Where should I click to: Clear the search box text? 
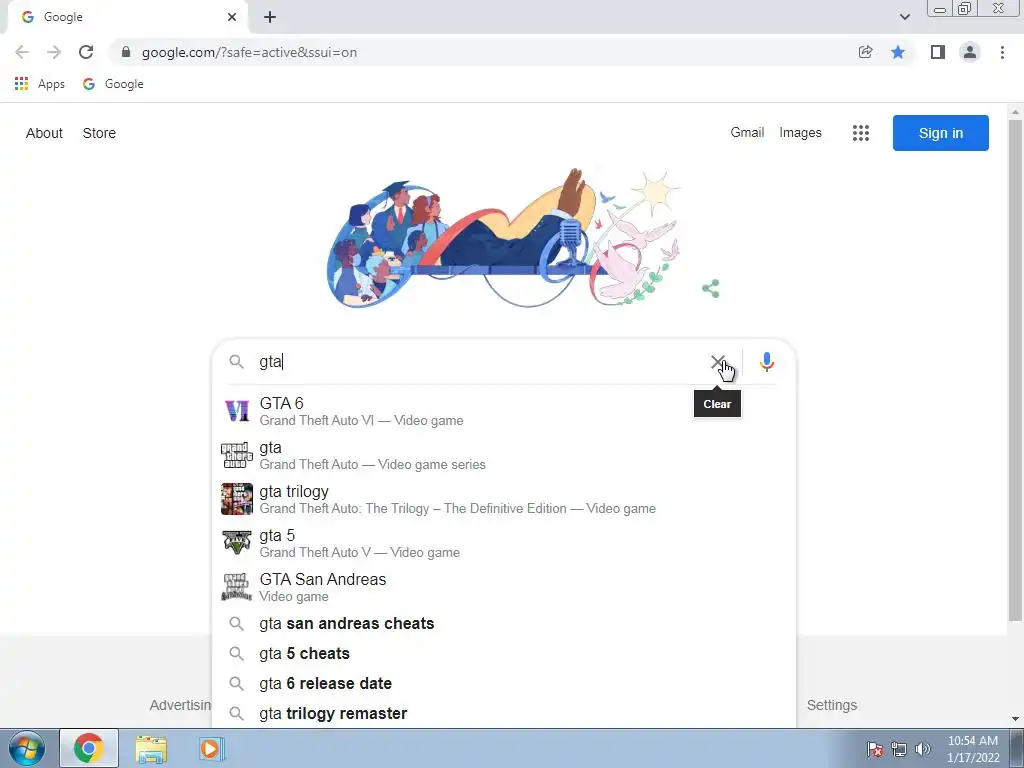click(x=717, y=362)
